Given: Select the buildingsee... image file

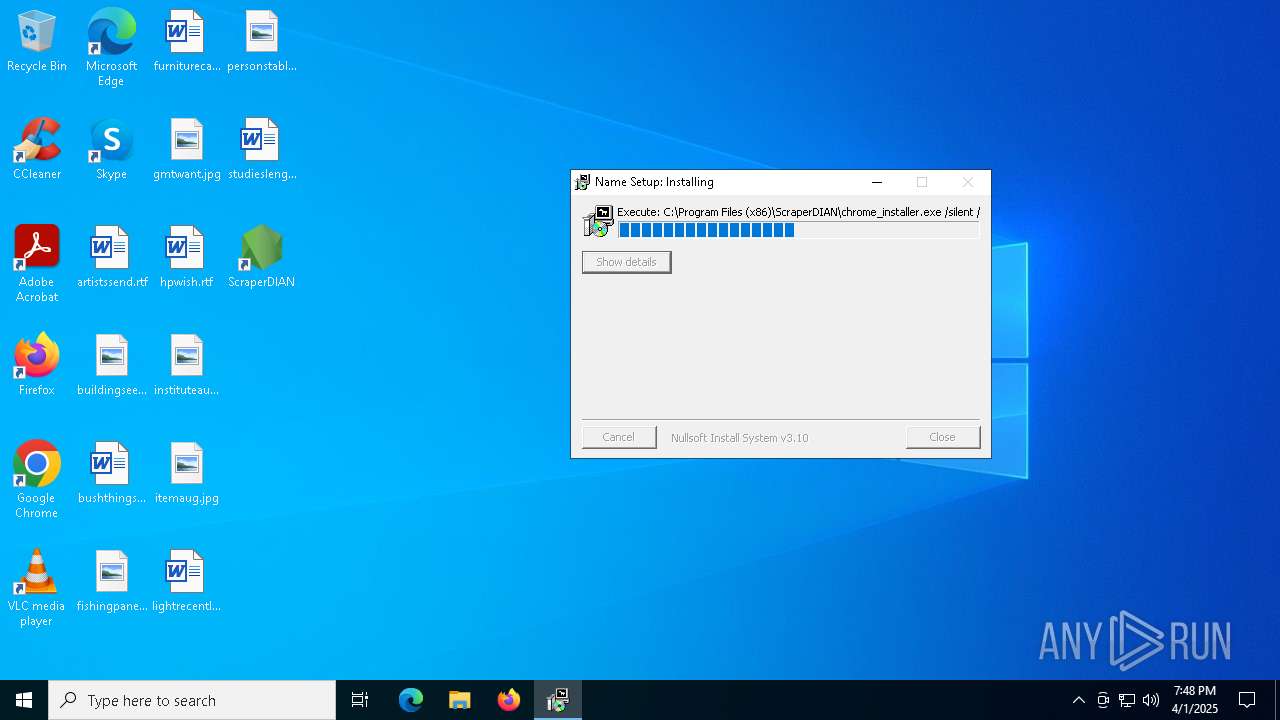Looking at the screenshot, I should pos(111,366).
